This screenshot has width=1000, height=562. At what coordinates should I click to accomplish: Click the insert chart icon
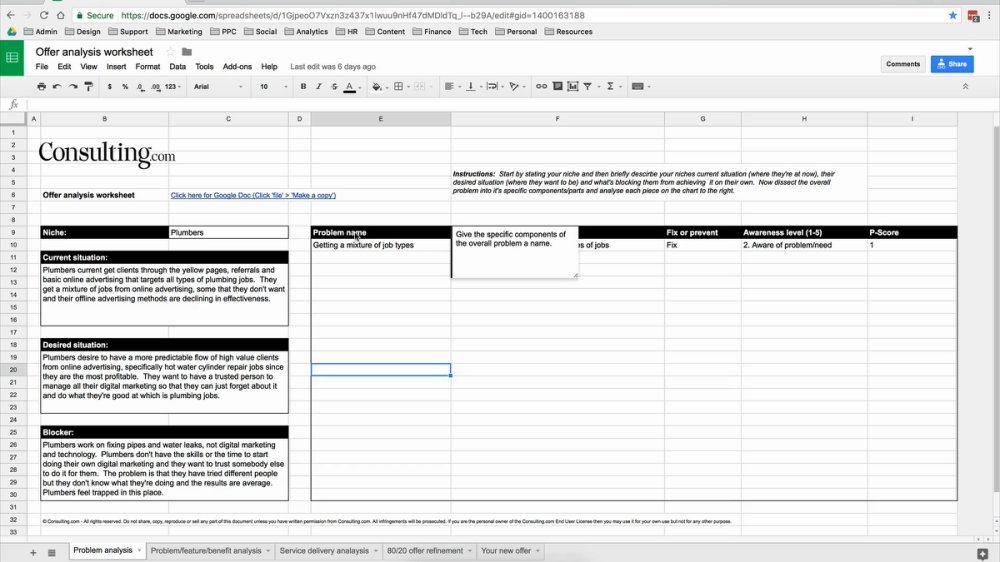tap(573, 86)
